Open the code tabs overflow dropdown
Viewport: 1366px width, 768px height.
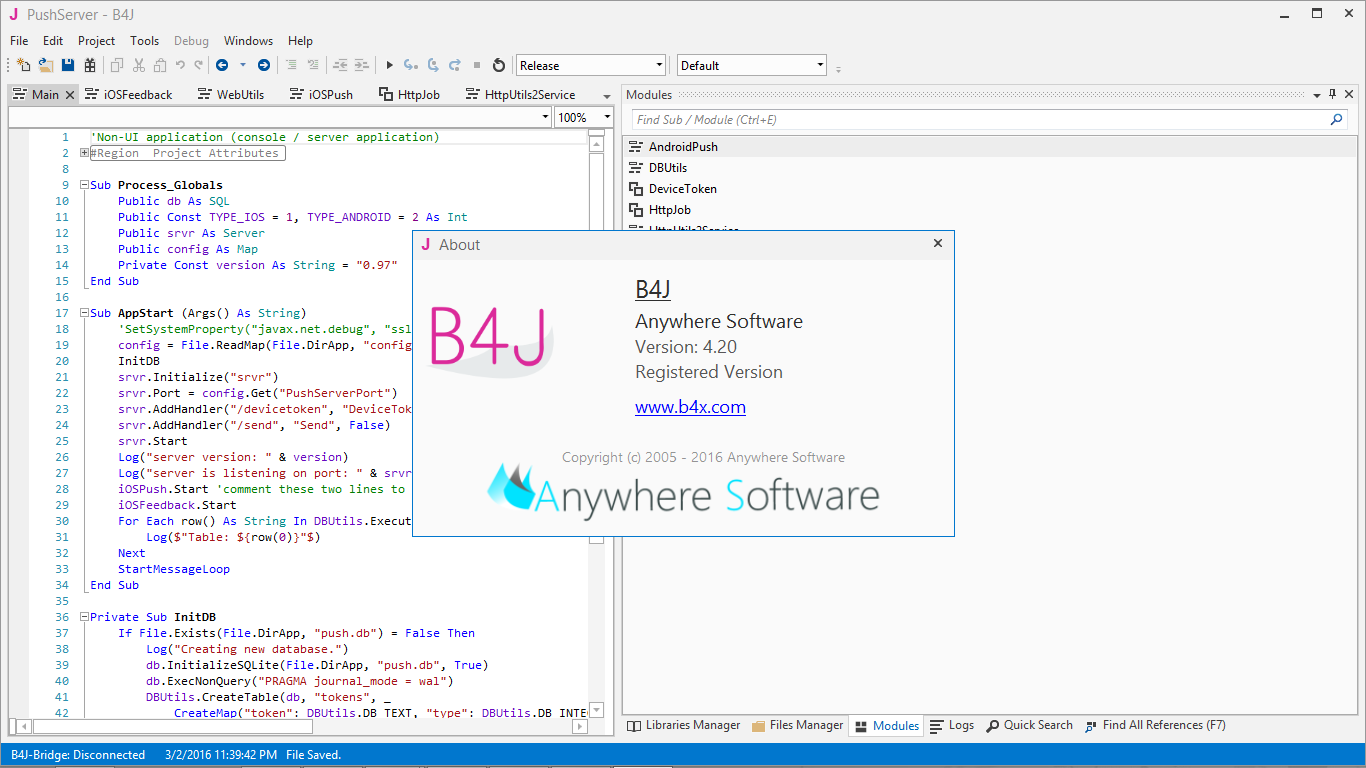point(606,96)
